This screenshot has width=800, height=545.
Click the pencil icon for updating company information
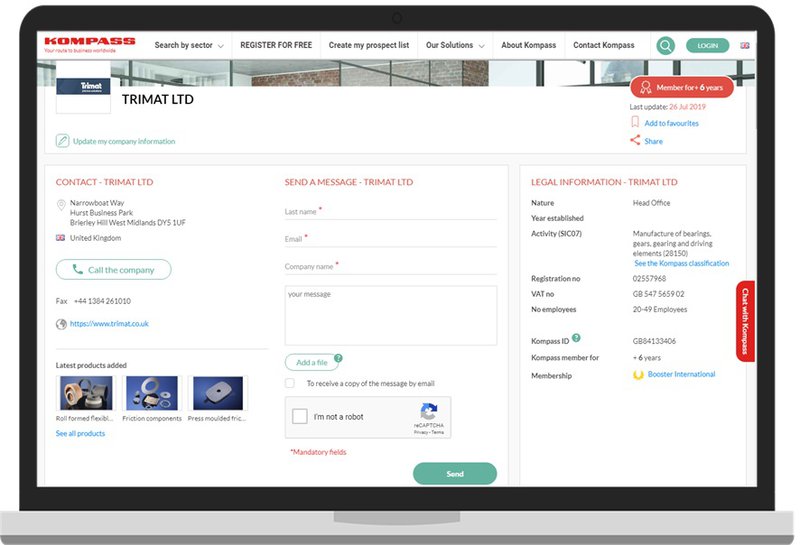[x=62, y=141]
